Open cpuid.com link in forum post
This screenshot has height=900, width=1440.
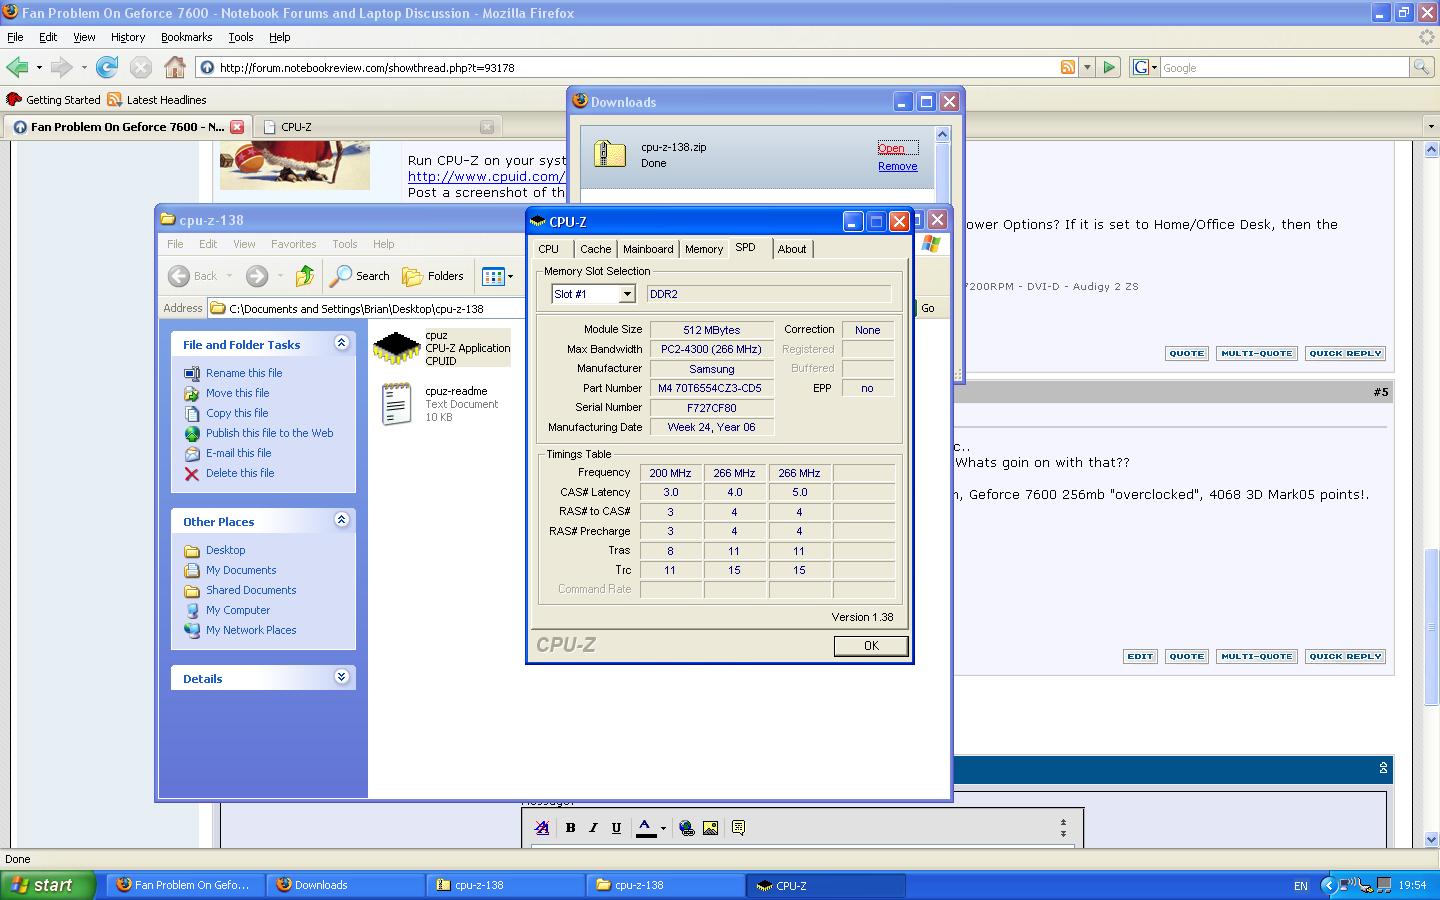point(487,176)
